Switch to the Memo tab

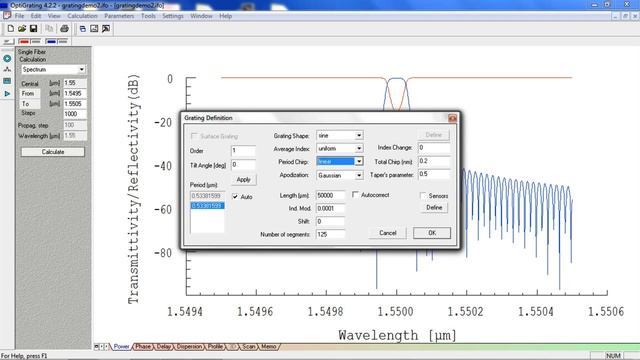[x=268, y=347]
